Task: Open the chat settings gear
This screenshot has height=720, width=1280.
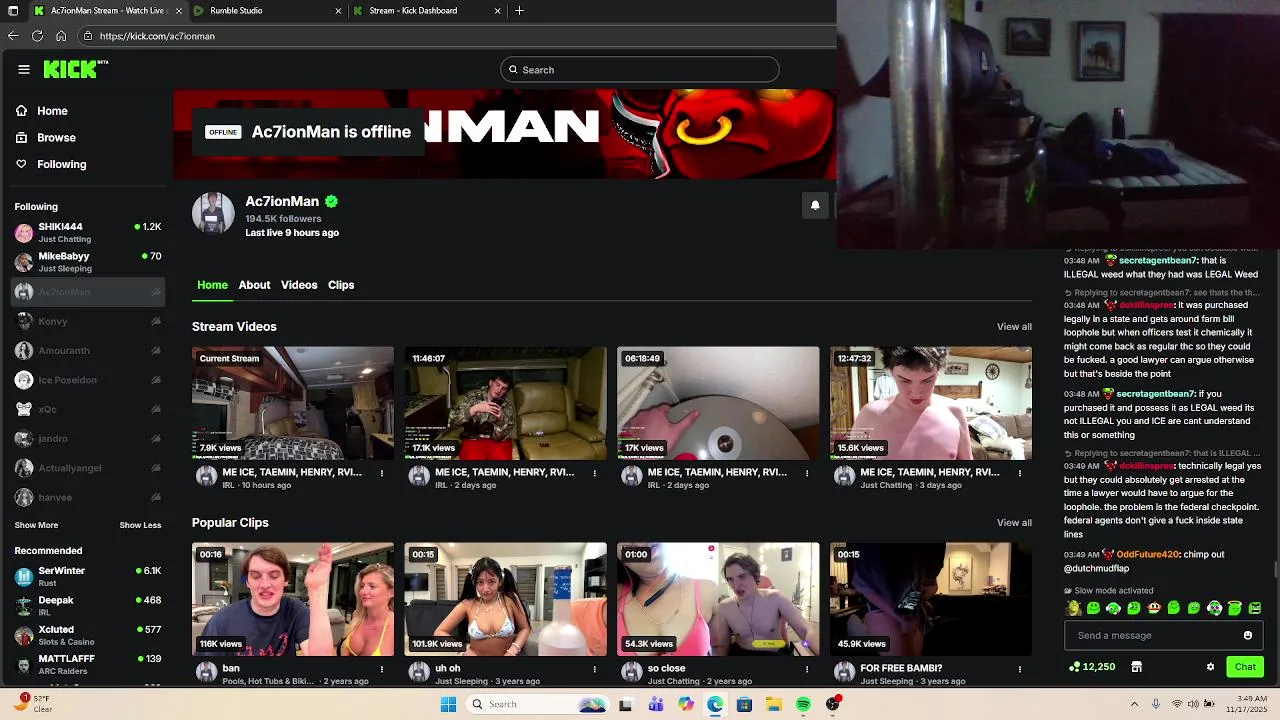Action: (x=1210, y=667)
